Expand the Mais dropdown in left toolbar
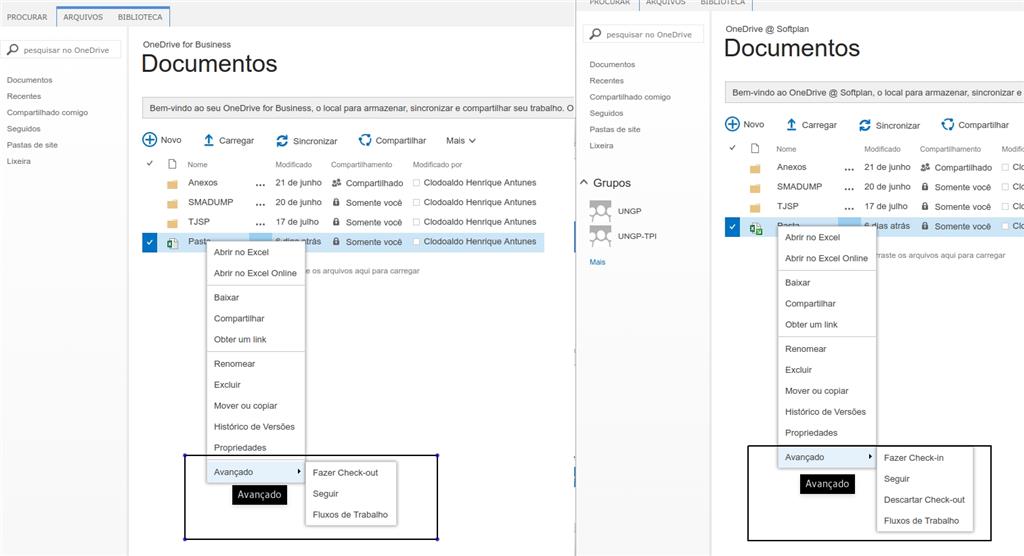The width and height of the screenshot is (1024, 556). [x=461, y=140]
